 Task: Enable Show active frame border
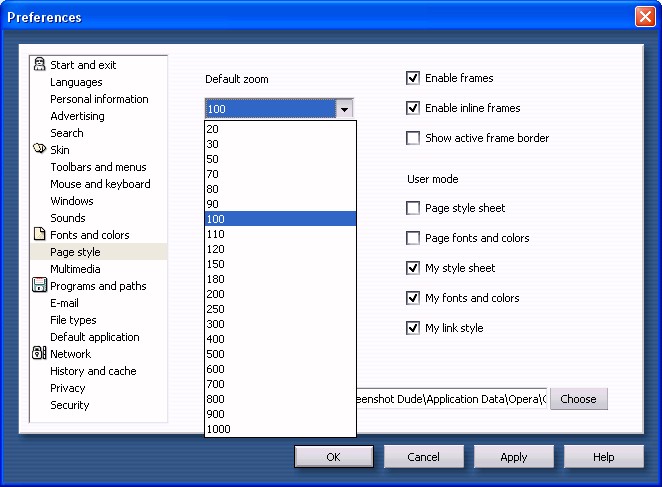(x=413, y=138)
